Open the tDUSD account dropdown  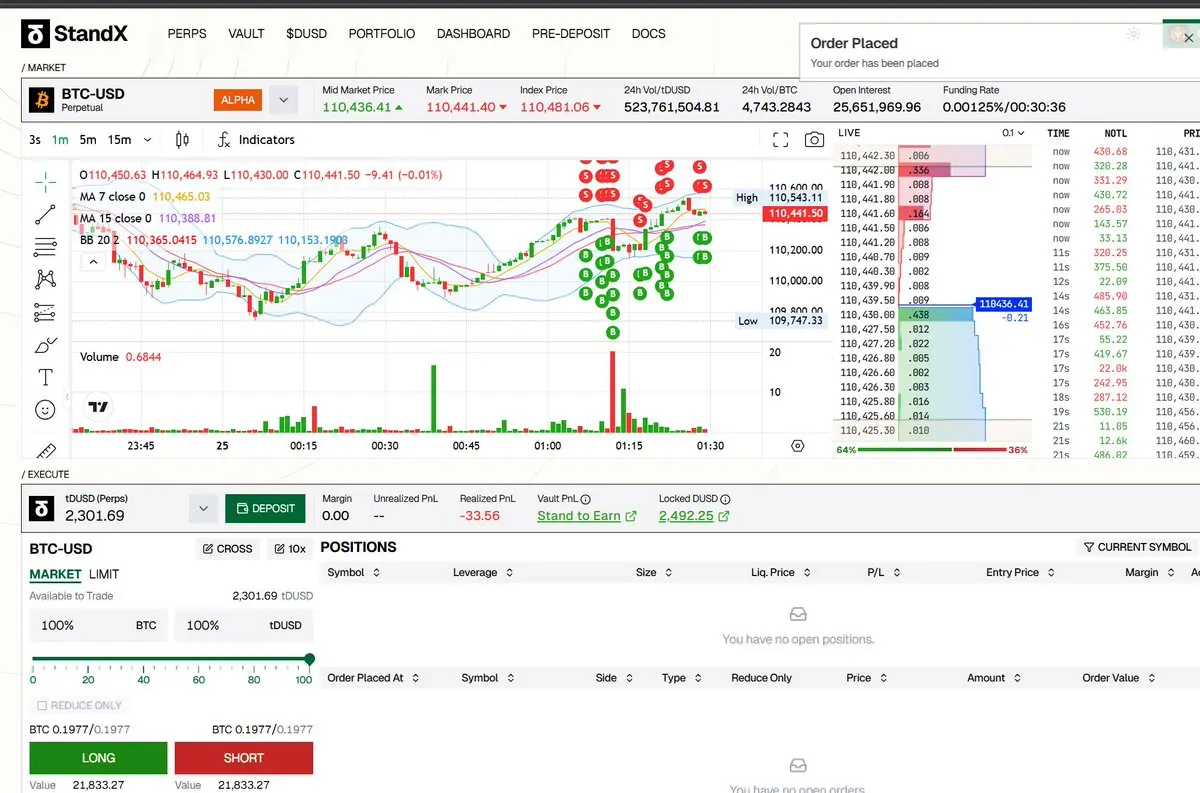[203, 508]
